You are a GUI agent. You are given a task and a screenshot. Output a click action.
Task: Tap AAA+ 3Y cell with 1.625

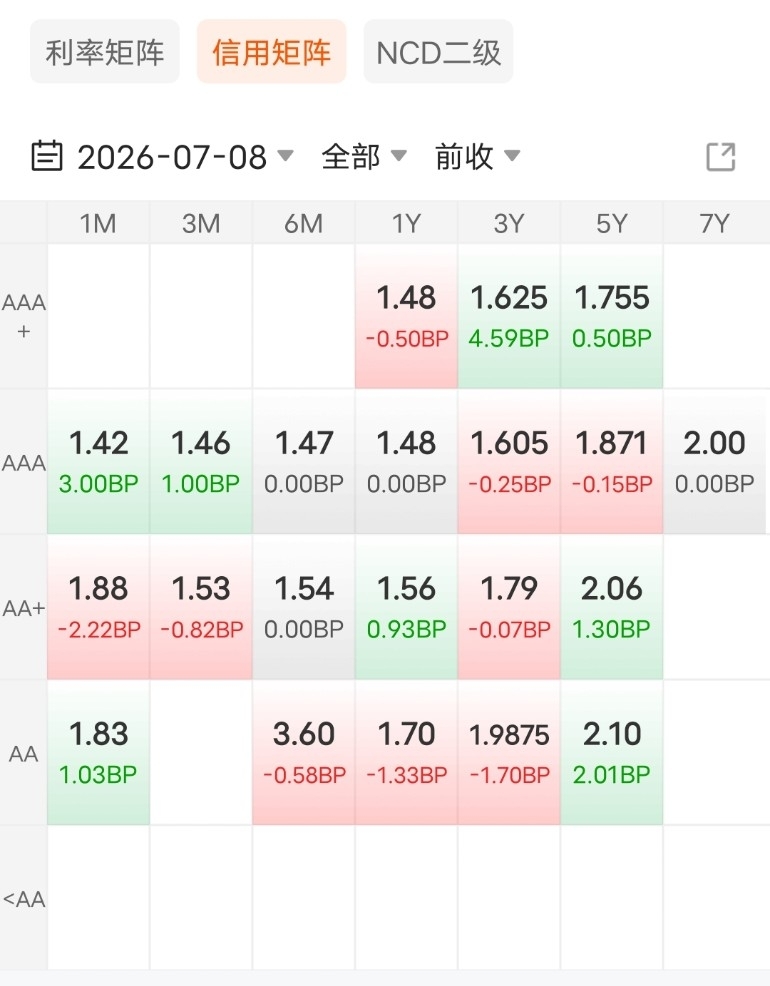click(509, 316)
